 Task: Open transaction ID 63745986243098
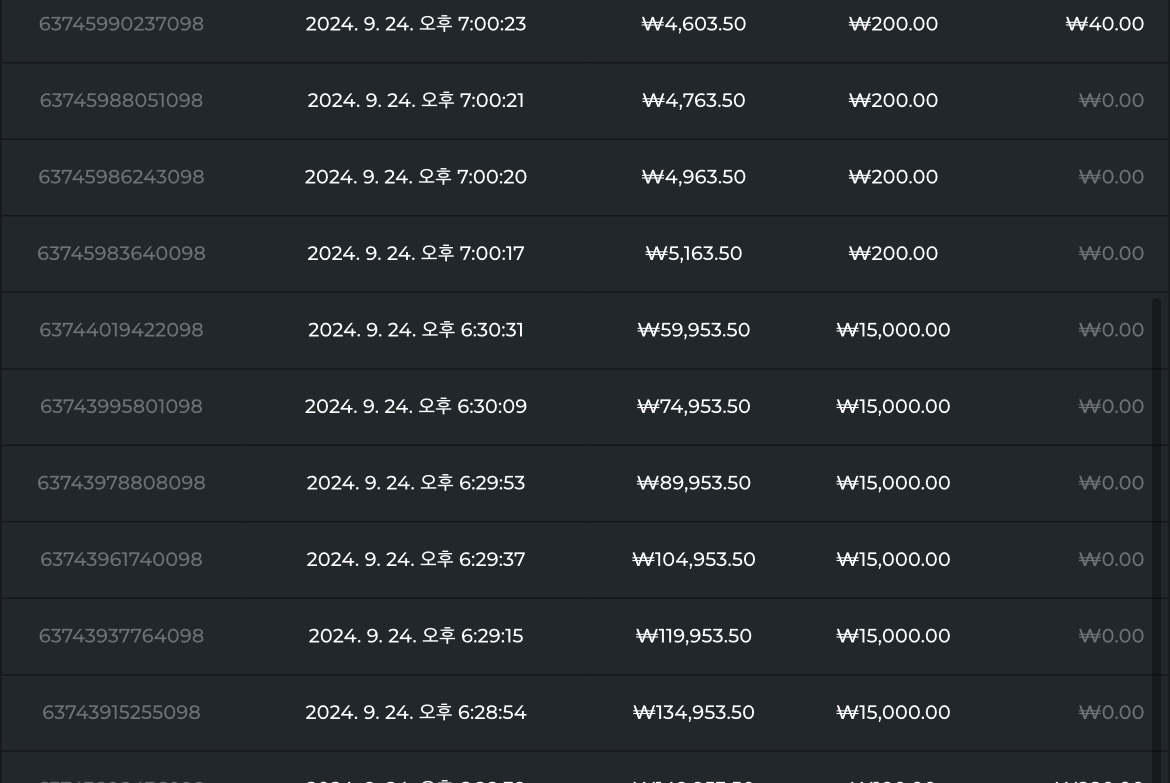click(121, 177)
